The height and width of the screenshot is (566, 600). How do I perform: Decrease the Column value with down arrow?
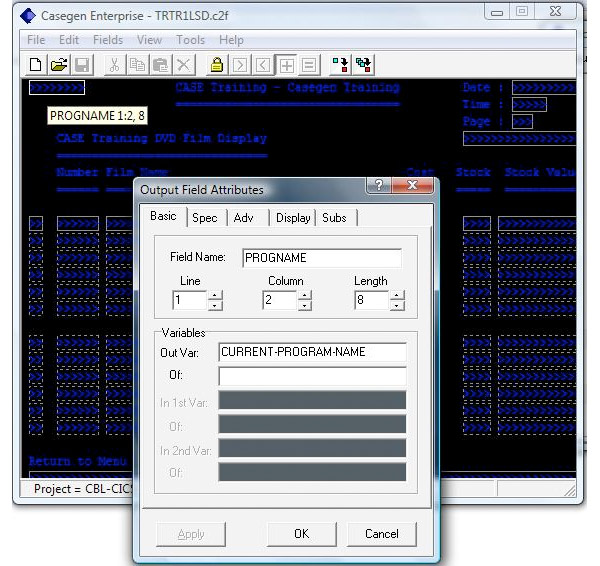click(305, 305)
